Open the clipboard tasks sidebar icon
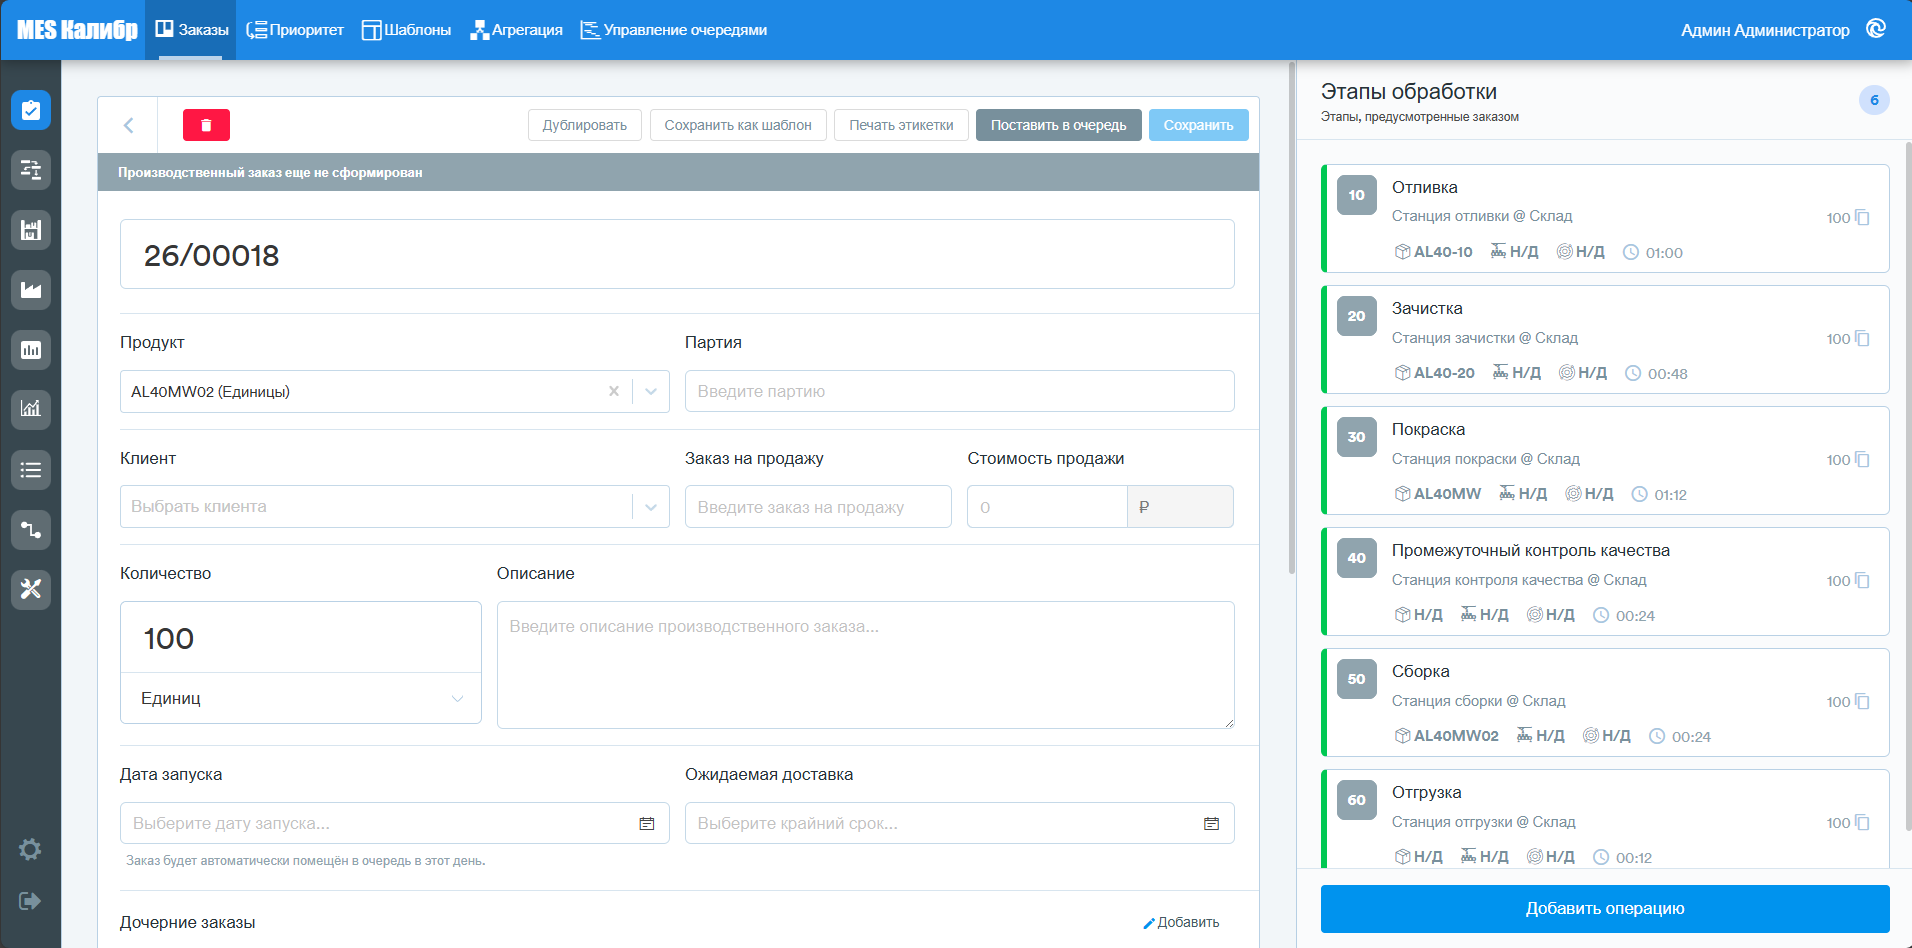 point(31,110)
